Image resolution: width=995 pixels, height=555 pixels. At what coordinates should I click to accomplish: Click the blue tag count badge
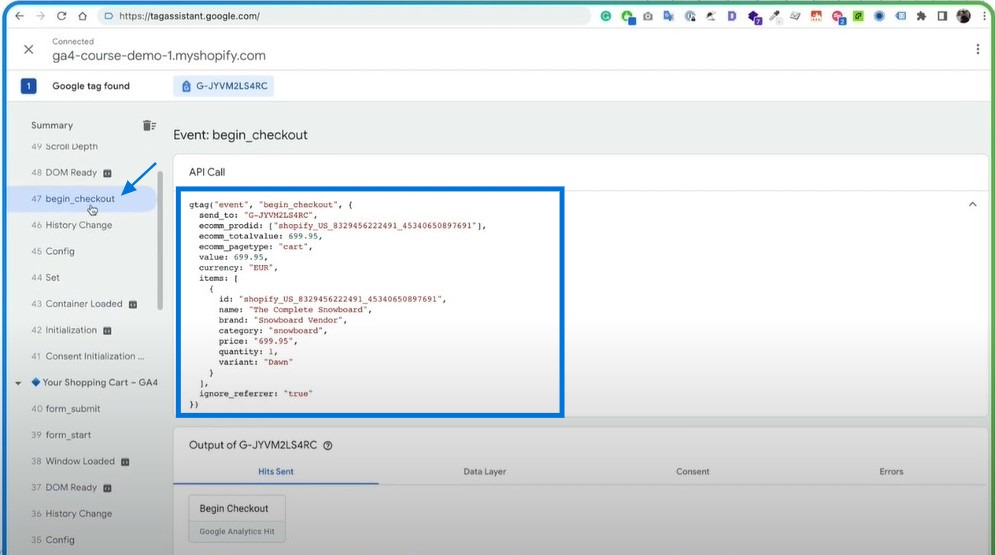(29, 86)
